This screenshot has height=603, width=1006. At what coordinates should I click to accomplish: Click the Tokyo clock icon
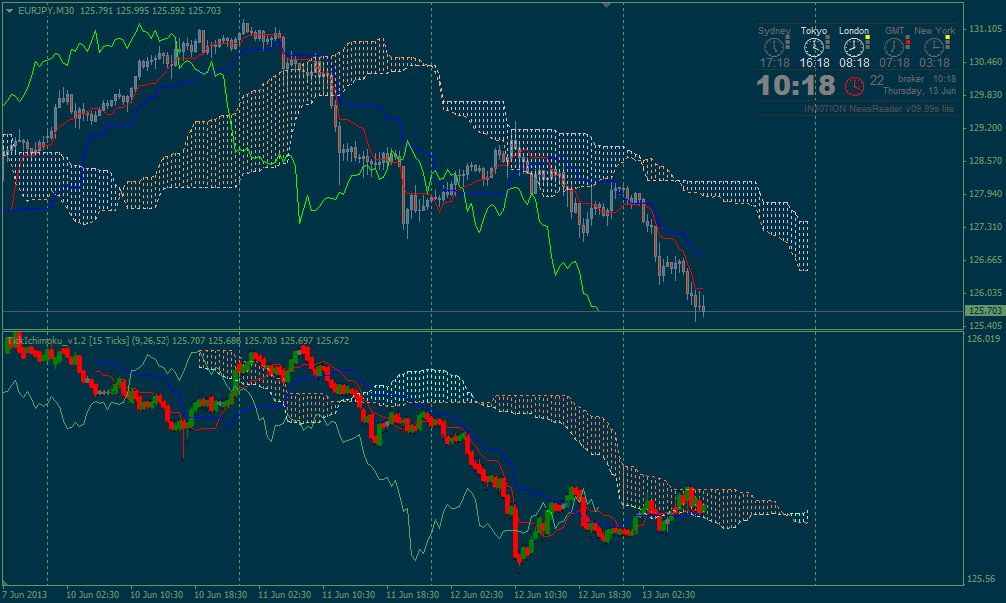(x=814, y=47)
